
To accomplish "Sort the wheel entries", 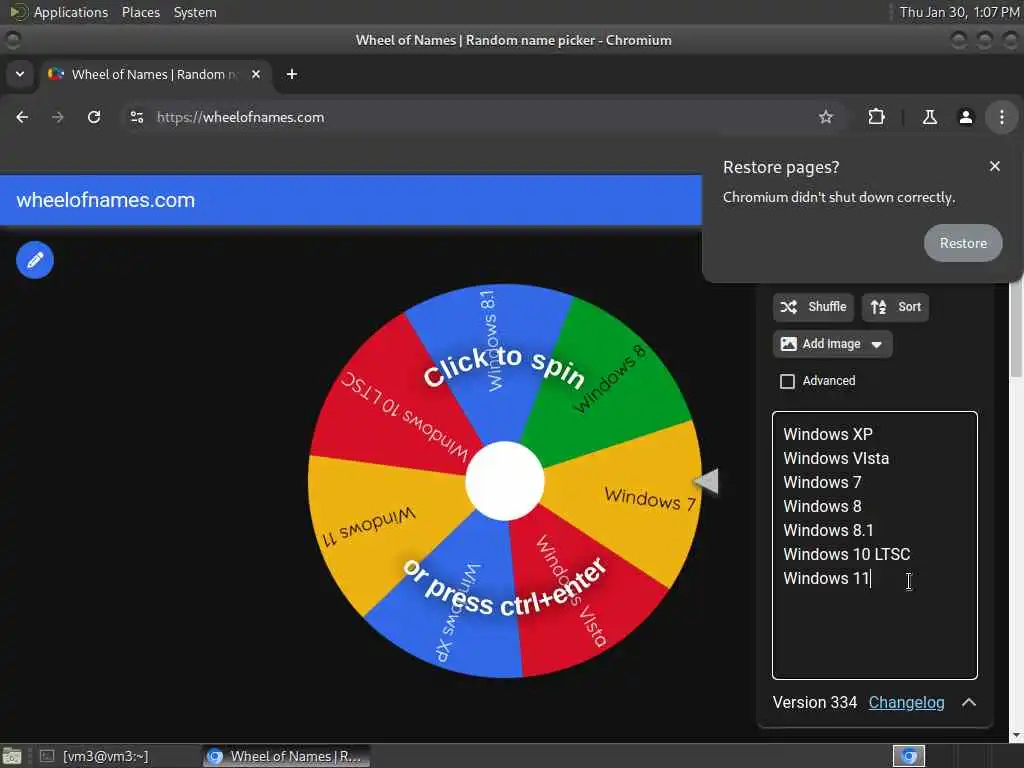I will tap(895, 307).
